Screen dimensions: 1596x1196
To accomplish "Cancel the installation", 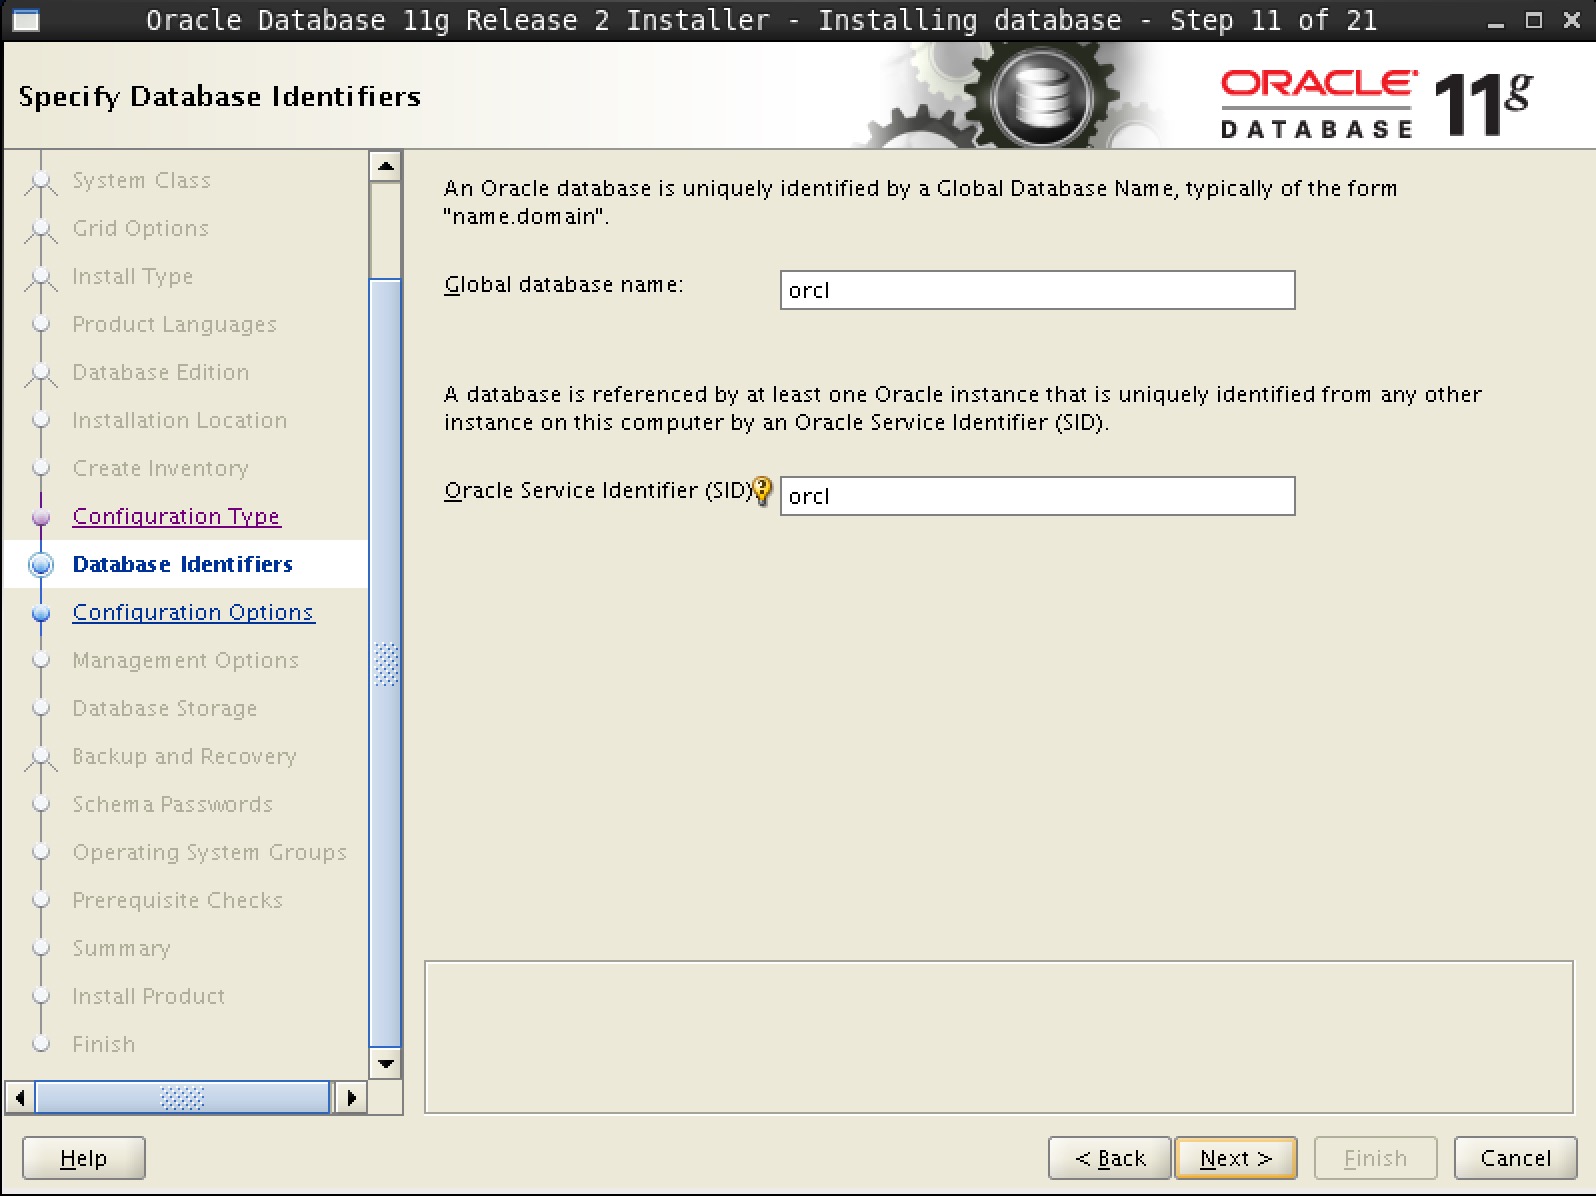I will coord(1516,1158).
